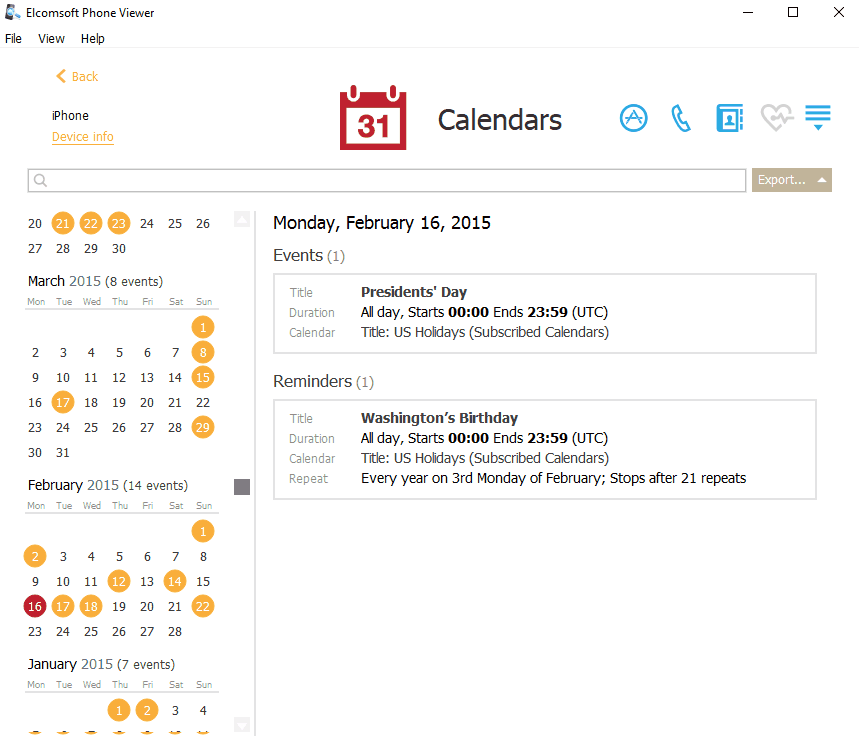Viewport: 859px width, 736px height.
Task: Open the App Store applications icon
Action: coord(633,118)
